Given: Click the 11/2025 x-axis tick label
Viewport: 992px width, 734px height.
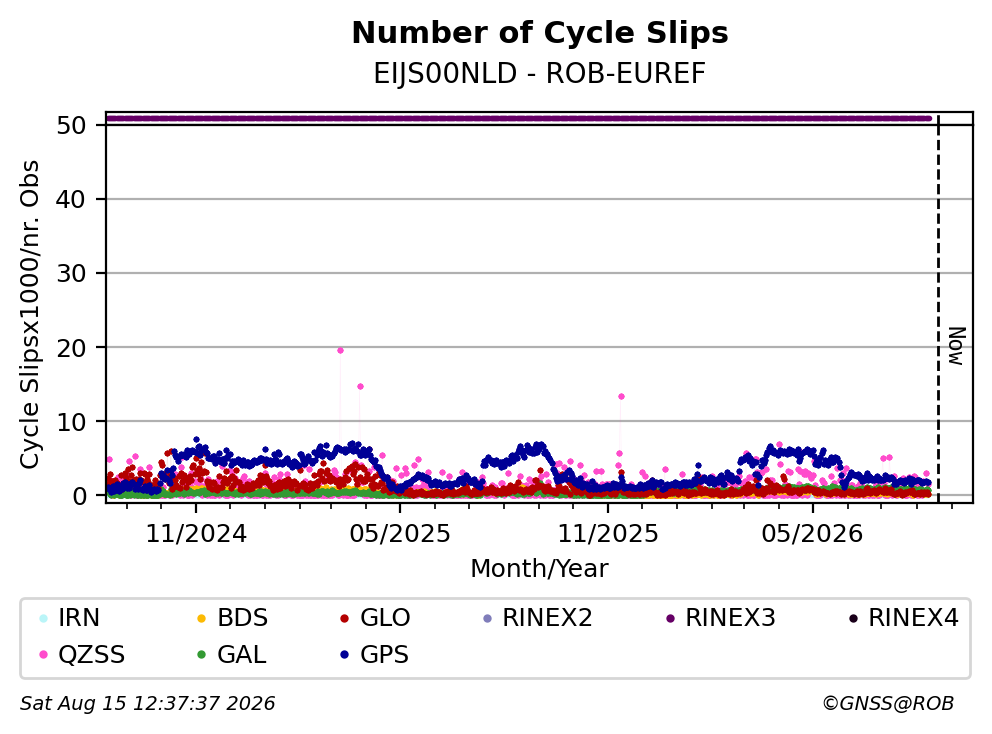Looking at the screenshot, I should tap(608, 535).
